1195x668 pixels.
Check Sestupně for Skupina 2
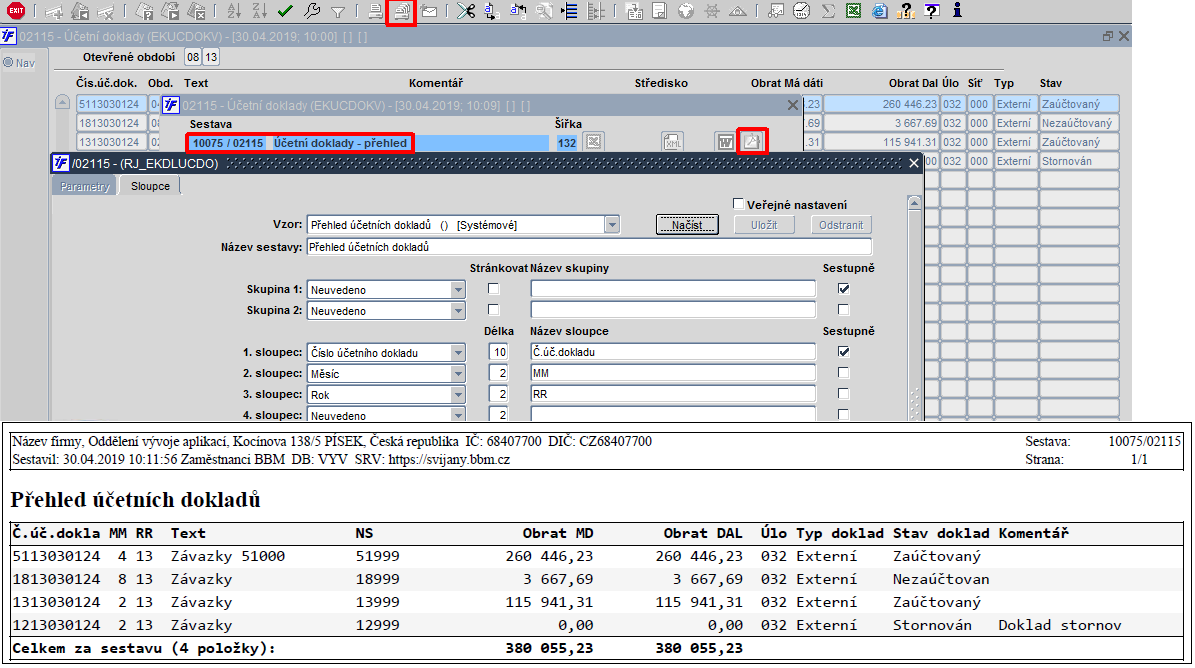point(843,309)
